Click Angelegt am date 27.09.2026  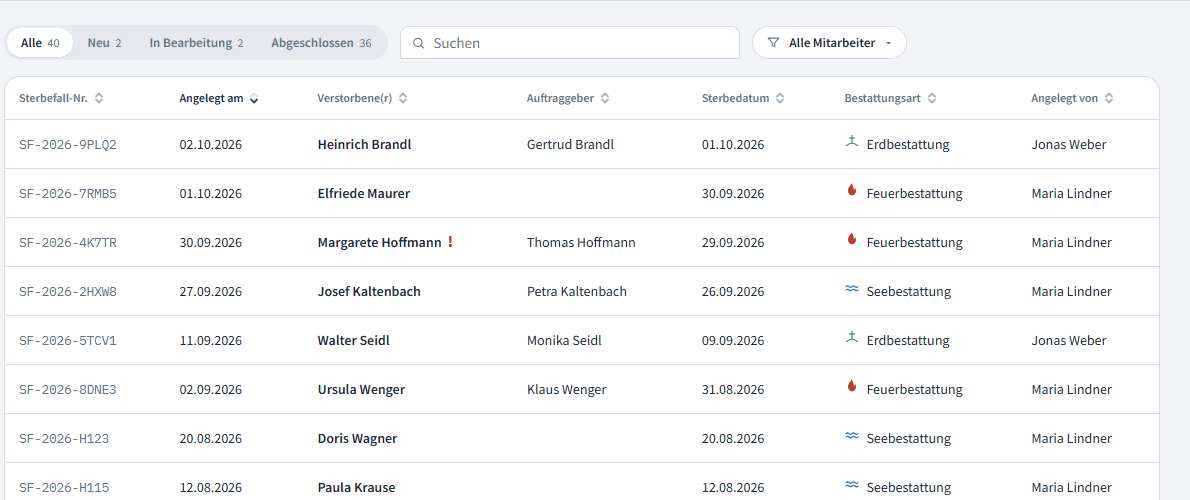coord(211,291)
